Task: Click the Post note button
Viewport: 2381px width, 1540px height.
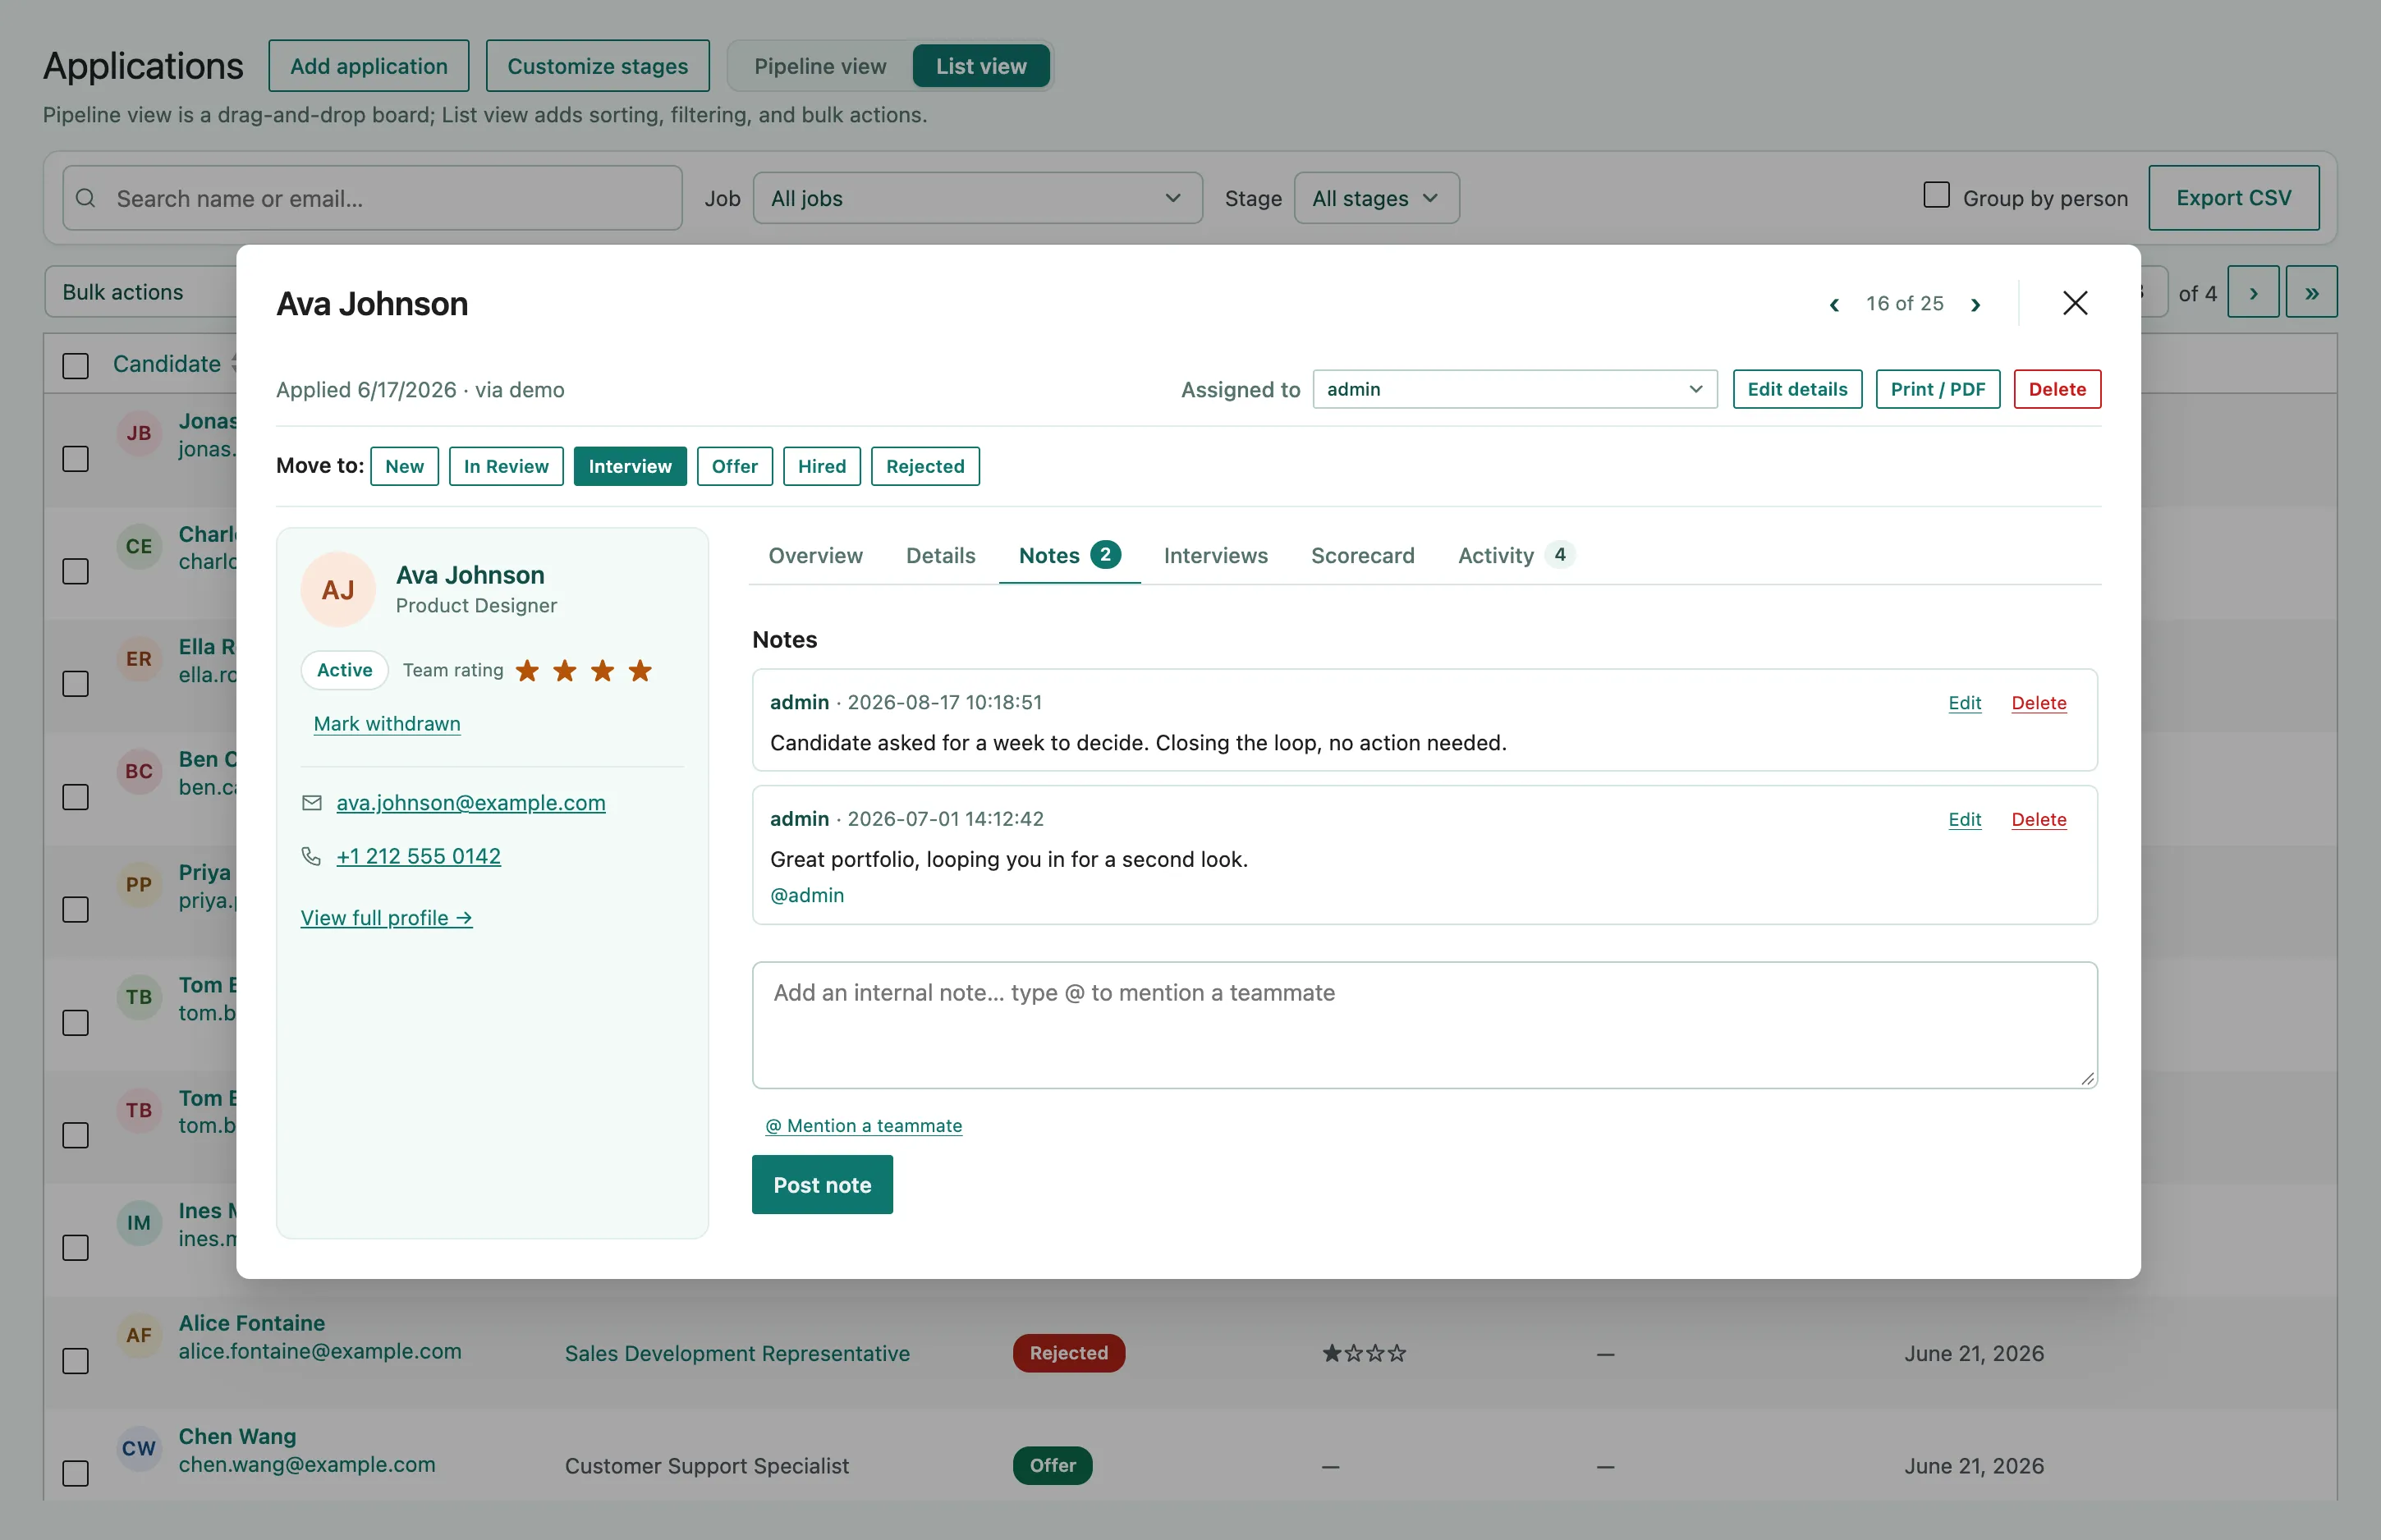Action: (822, 1184)
